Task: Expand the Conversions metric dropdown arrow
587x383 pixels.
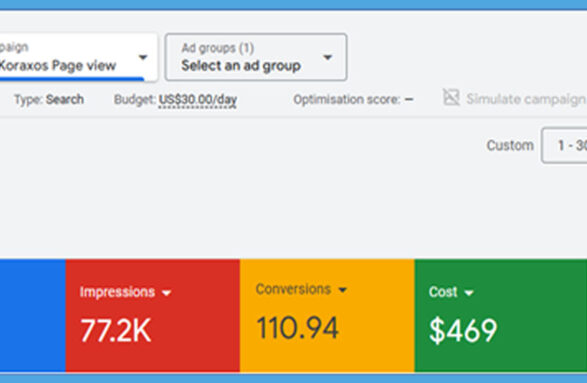Action: (343, 289)
